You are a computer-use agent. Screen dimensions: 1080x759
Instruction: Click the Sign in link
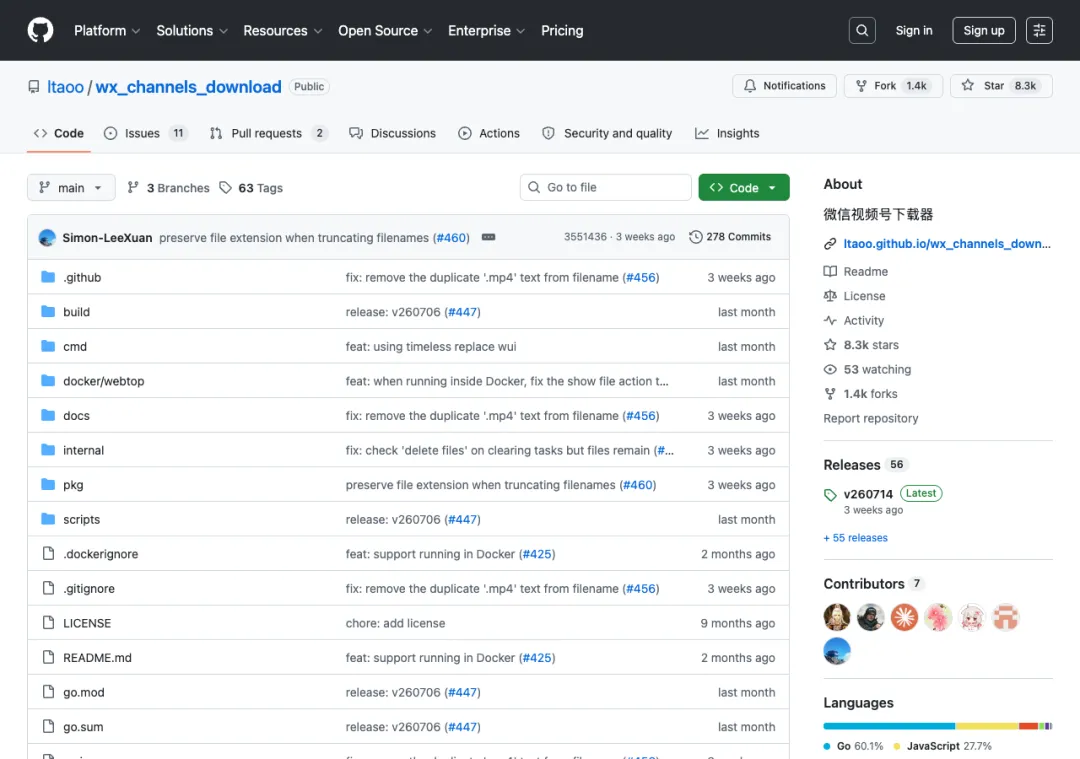(x=913, y=30)
